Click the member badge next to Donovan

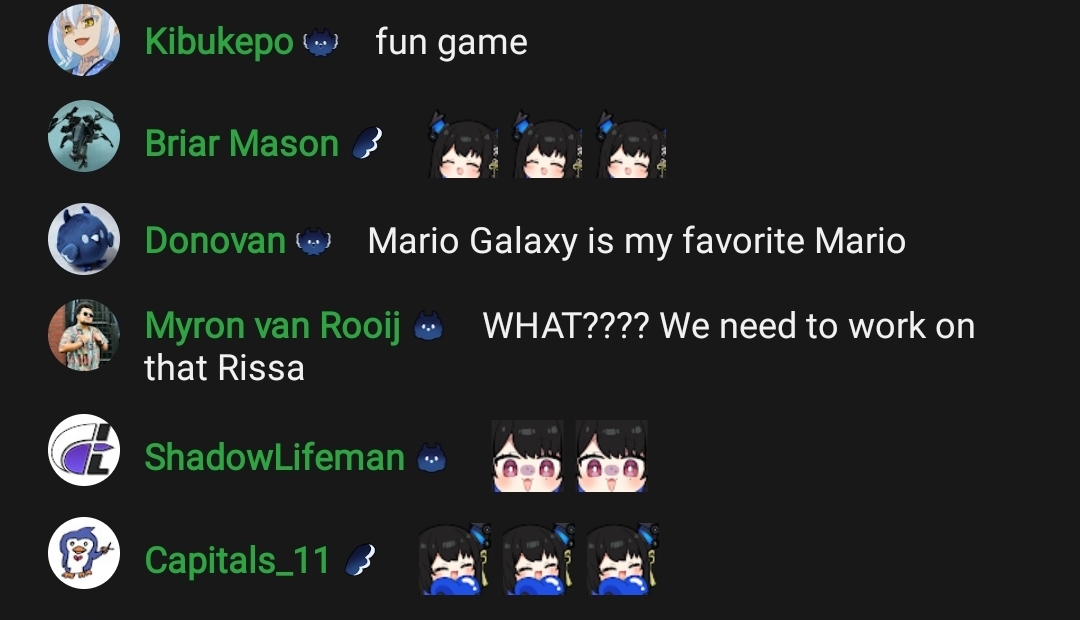(x=313, y=242)
